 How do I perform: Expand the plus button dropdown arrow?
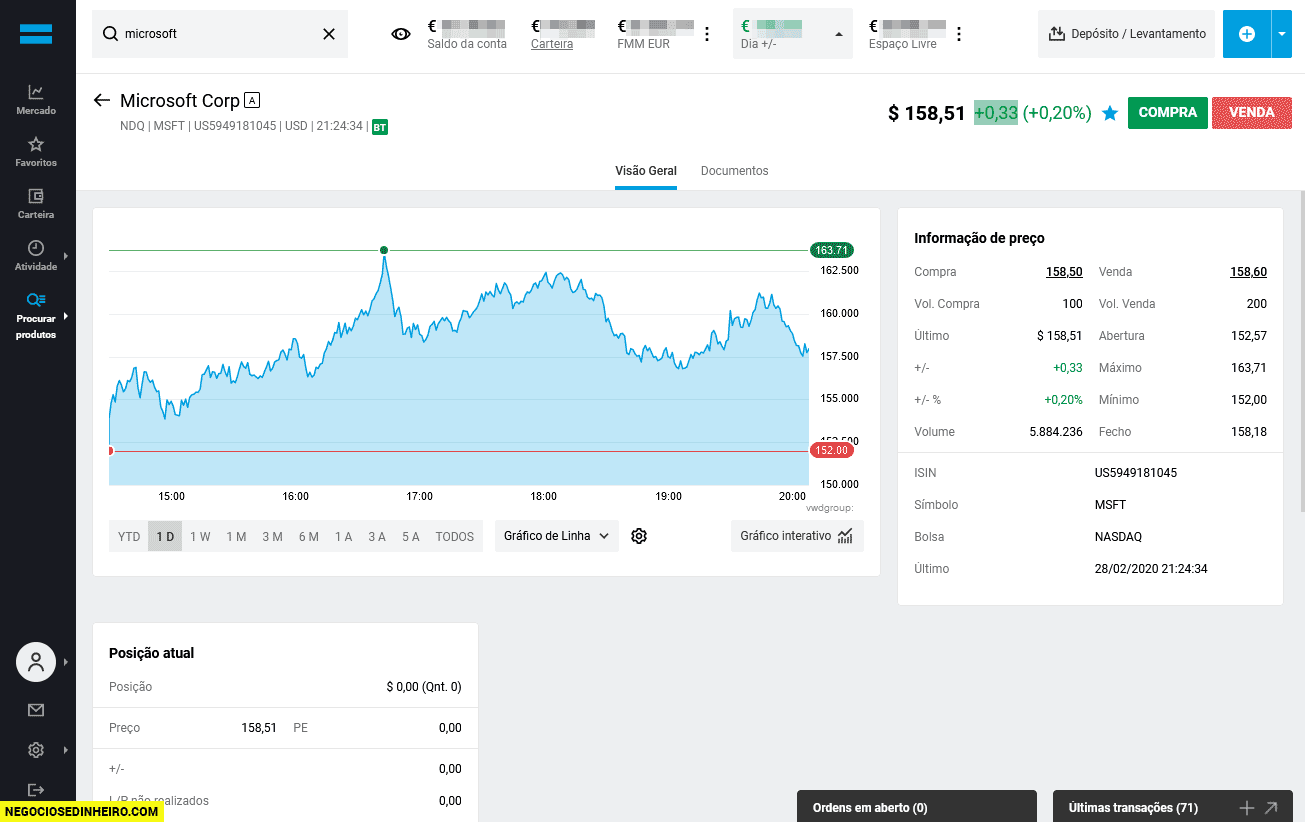[1282, 34]
